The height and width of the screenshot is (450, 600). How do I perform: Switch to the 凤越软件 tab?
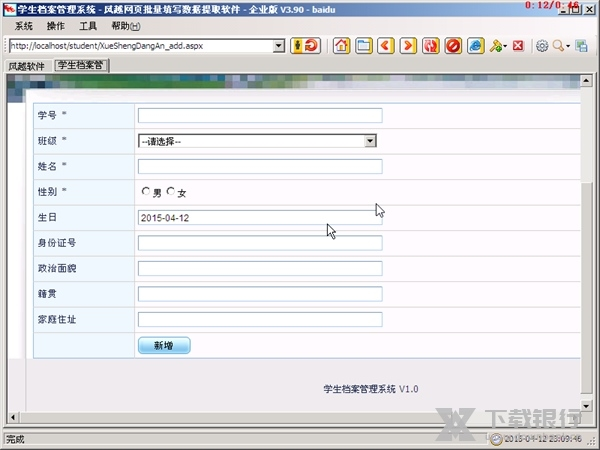tap(26, 66)
